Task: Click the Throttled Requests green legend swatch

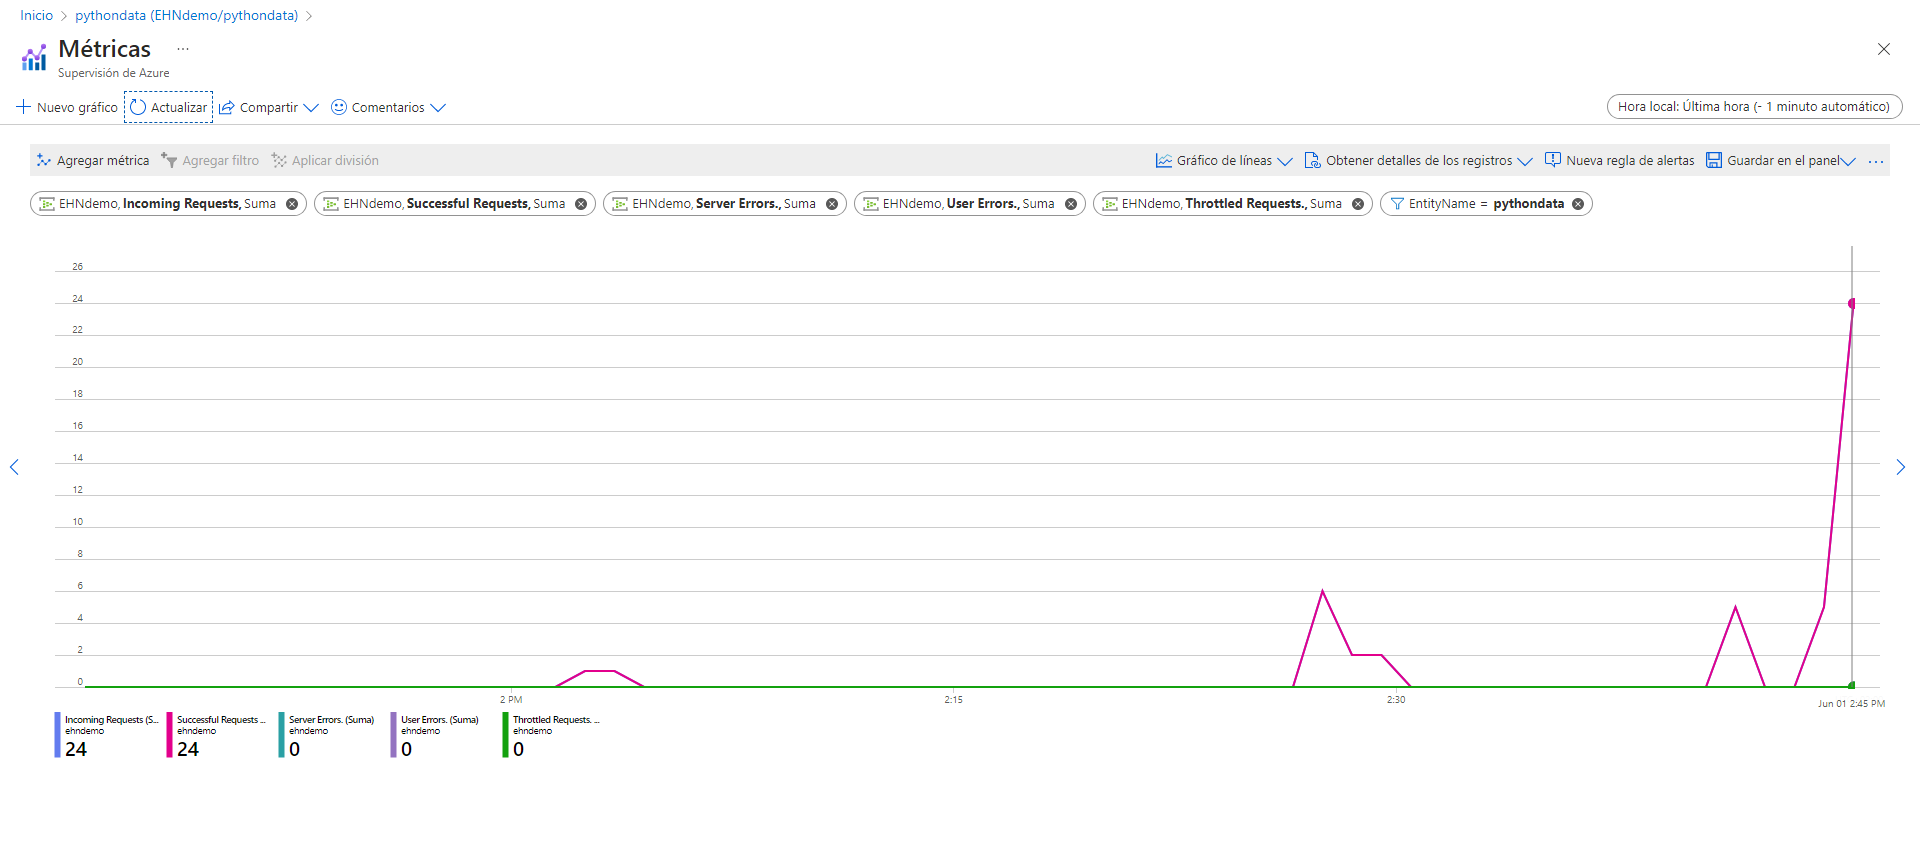Action: 506,735
